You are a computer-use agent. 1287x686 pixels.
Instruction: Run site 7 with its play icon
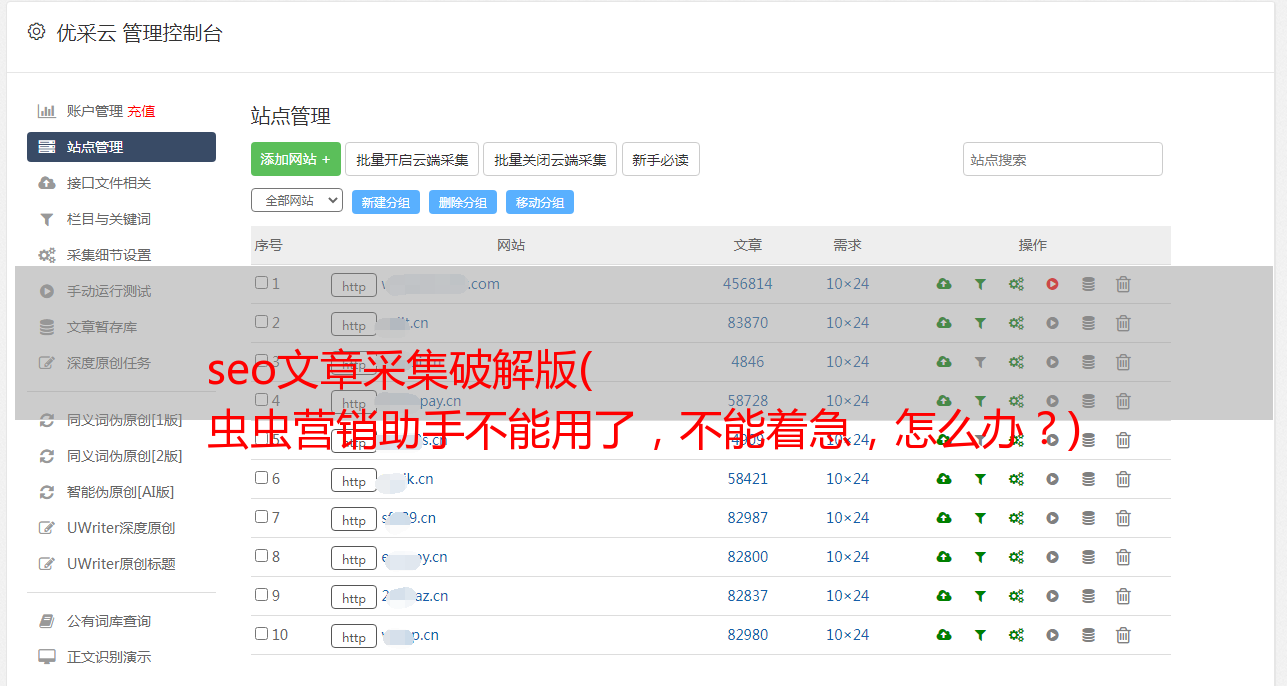pos(1052,518)
